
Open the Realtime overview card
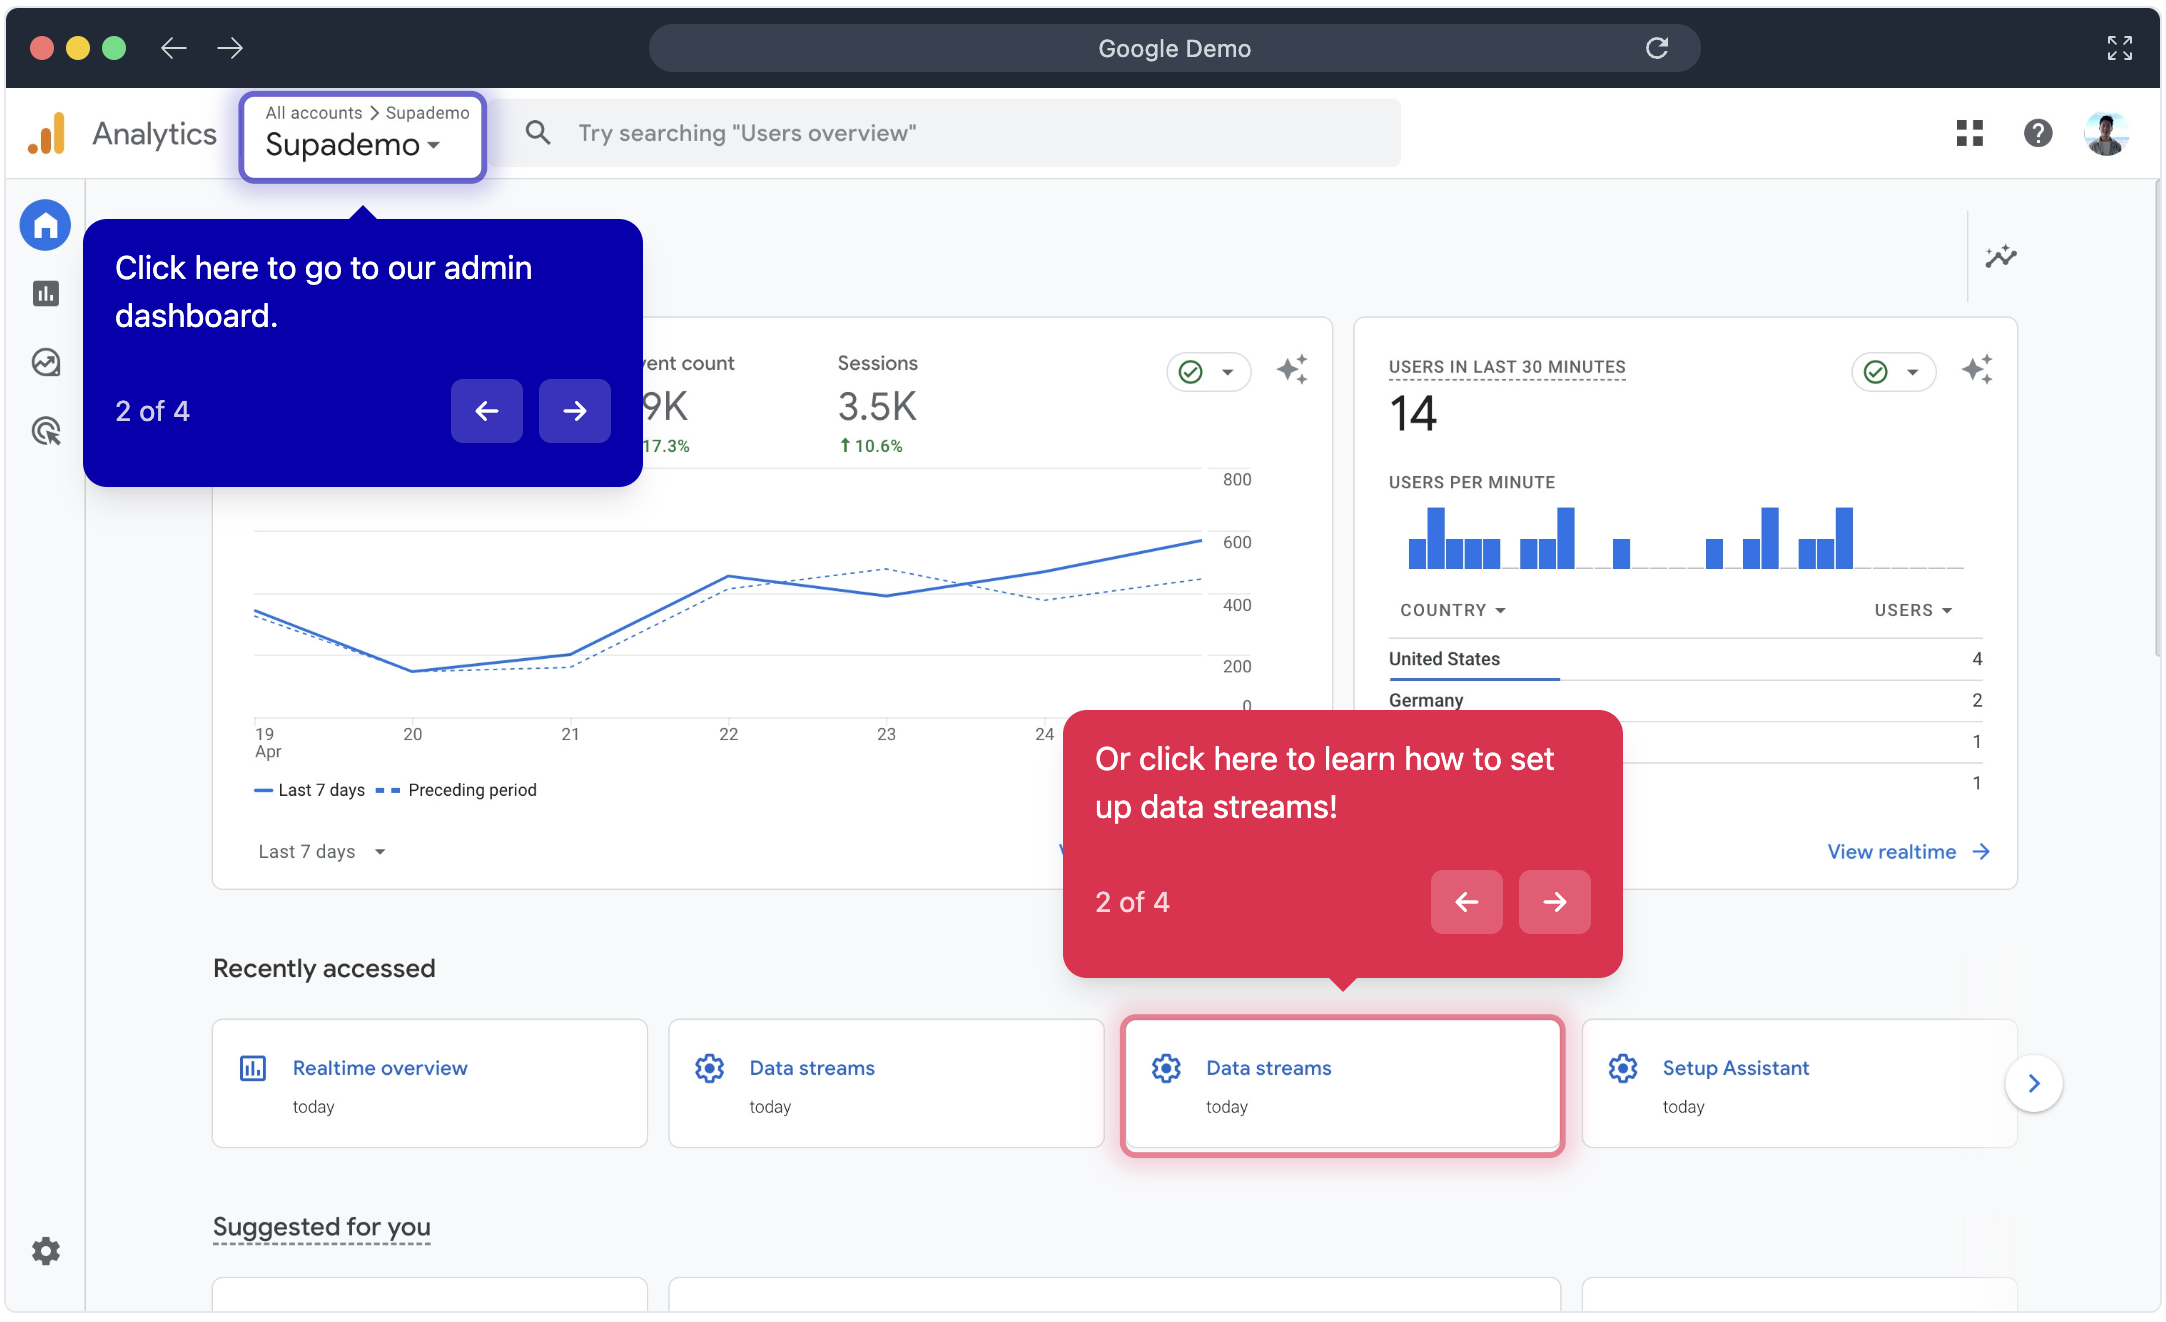coord(429,1083)
